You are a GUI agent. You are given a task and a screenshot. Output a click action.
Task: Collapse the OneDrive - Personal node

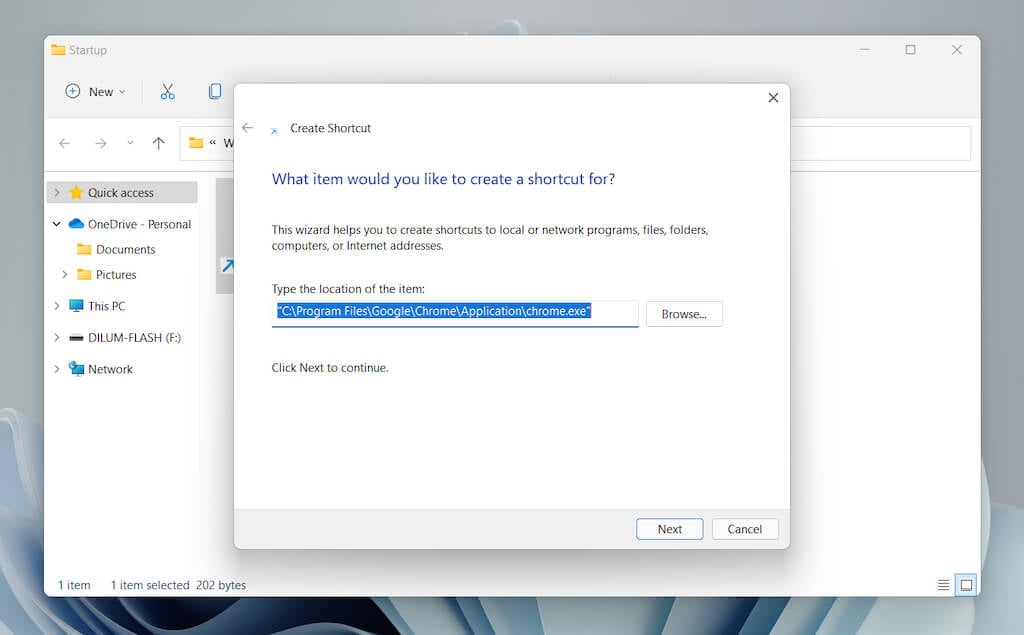pyautogui.click(x=57, y=224)
